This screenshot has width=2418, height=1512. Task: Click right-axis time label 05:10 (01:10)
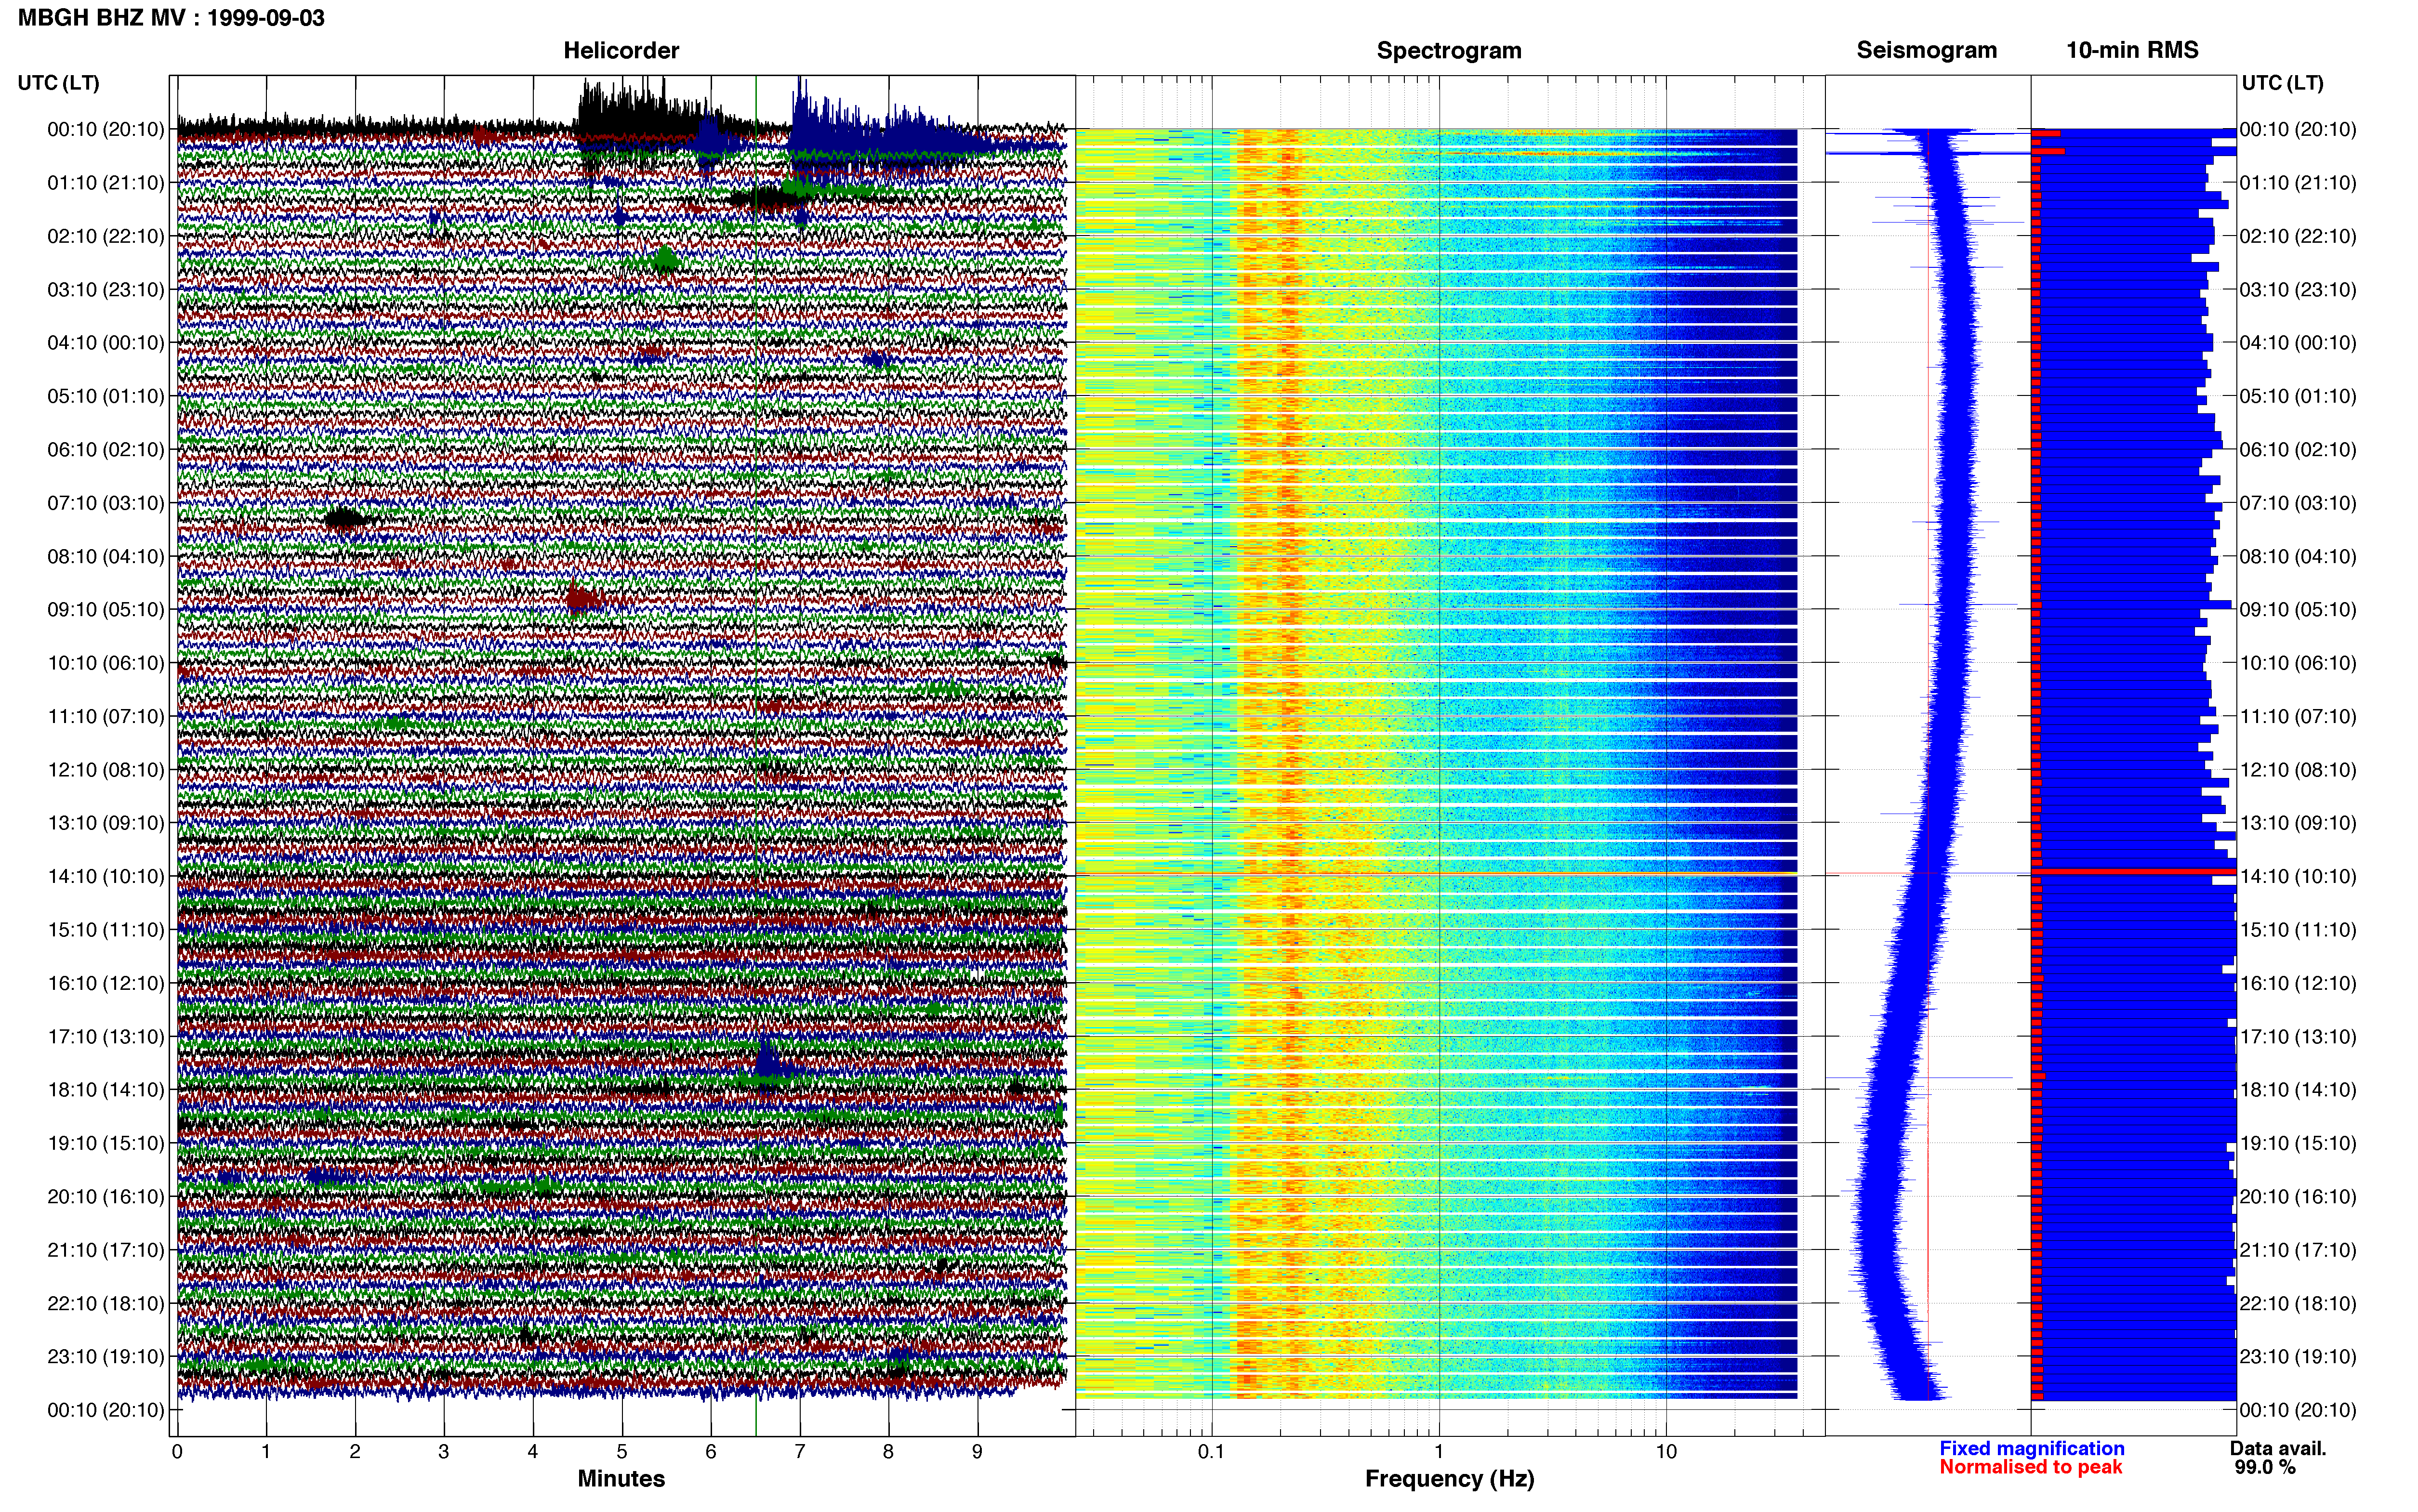2298,396
